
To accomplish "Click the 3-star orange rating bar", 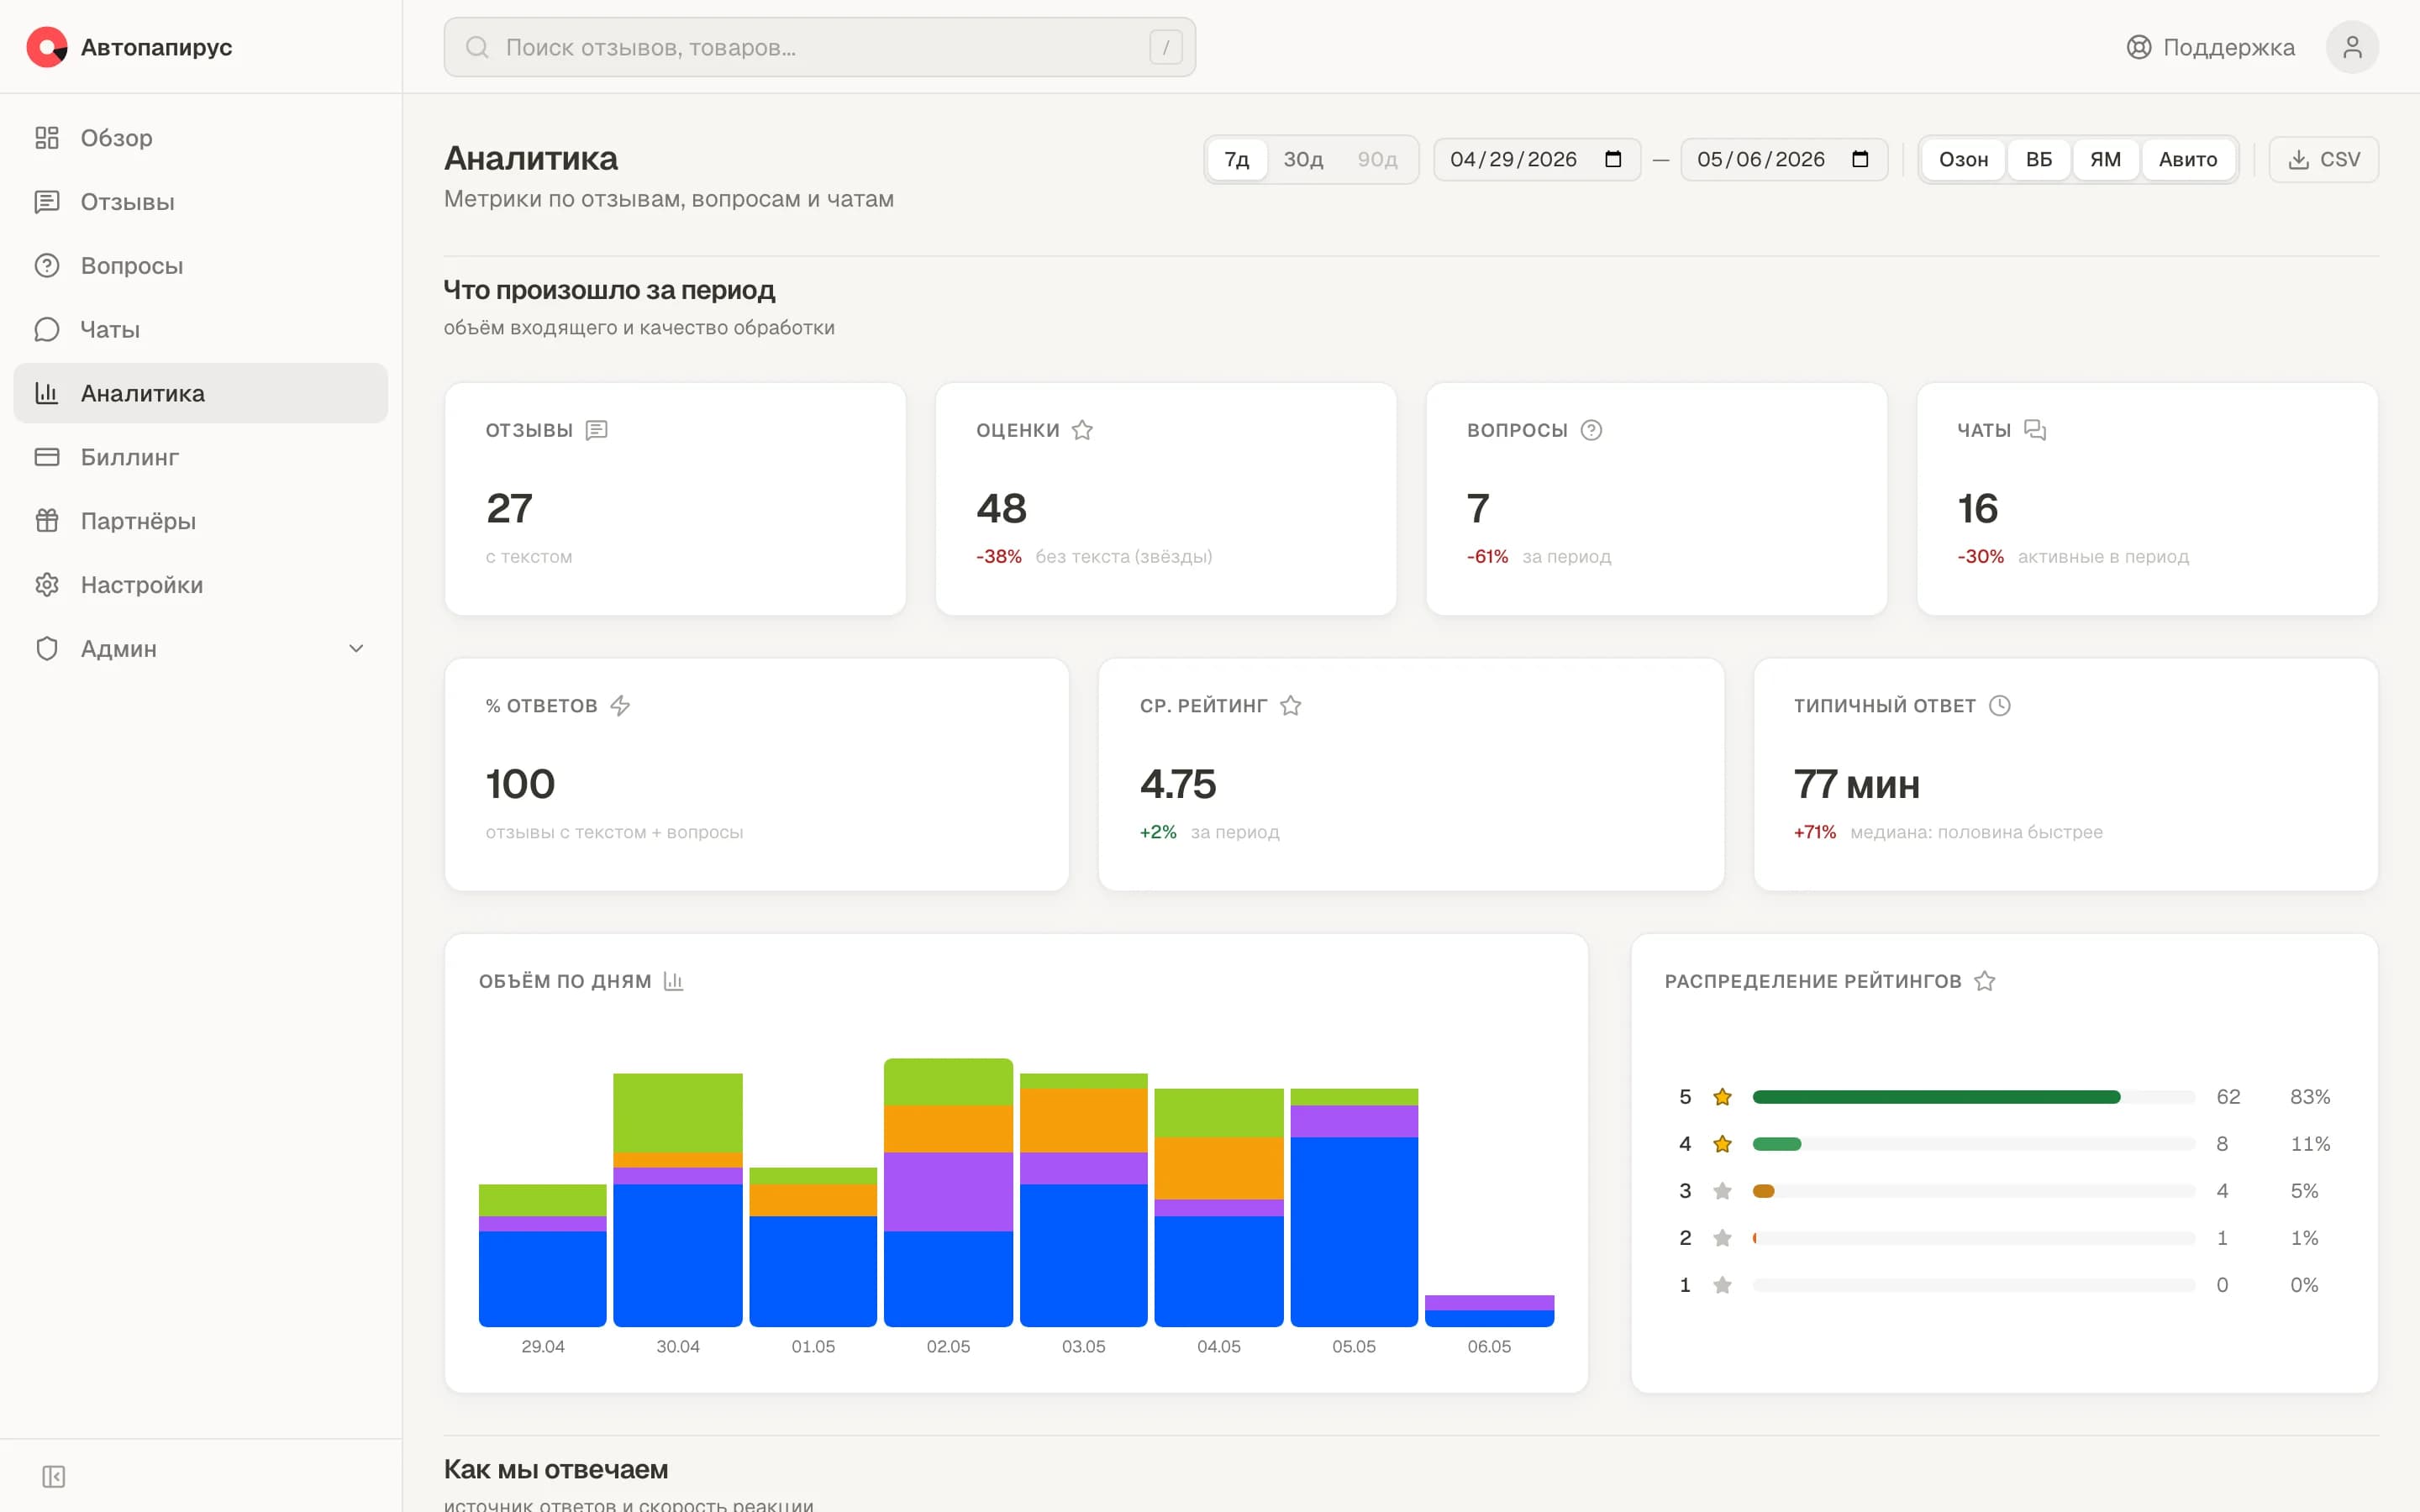I will tap(1763, 1191).
